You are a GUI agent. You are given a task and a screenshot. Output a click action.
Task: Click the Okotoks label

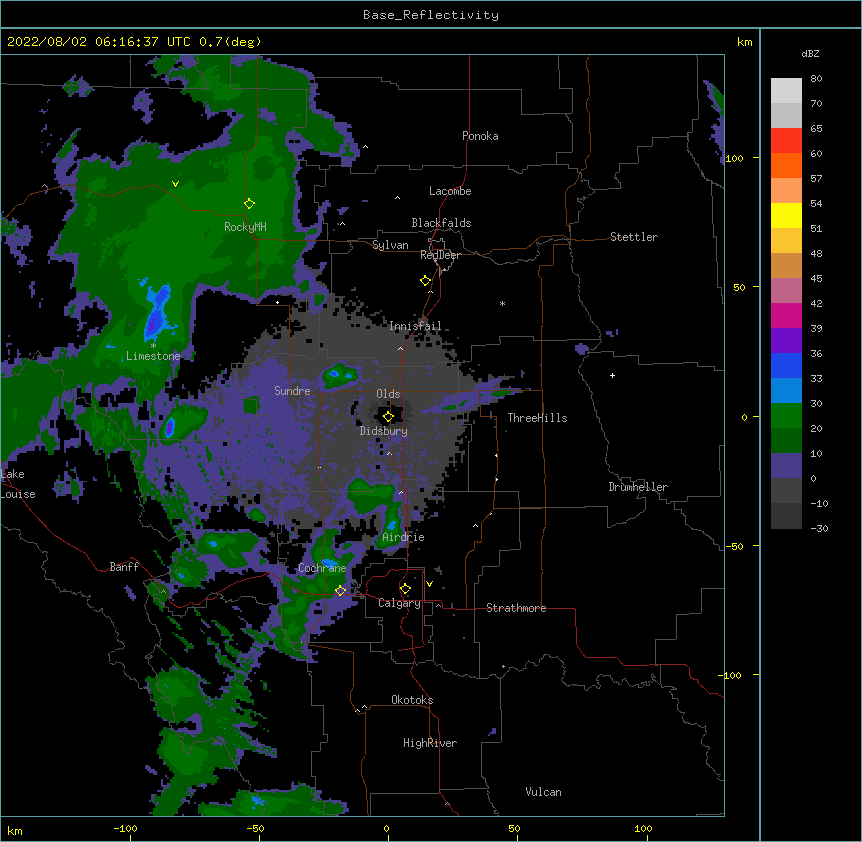pyautogui.click(x=412, y=700)
